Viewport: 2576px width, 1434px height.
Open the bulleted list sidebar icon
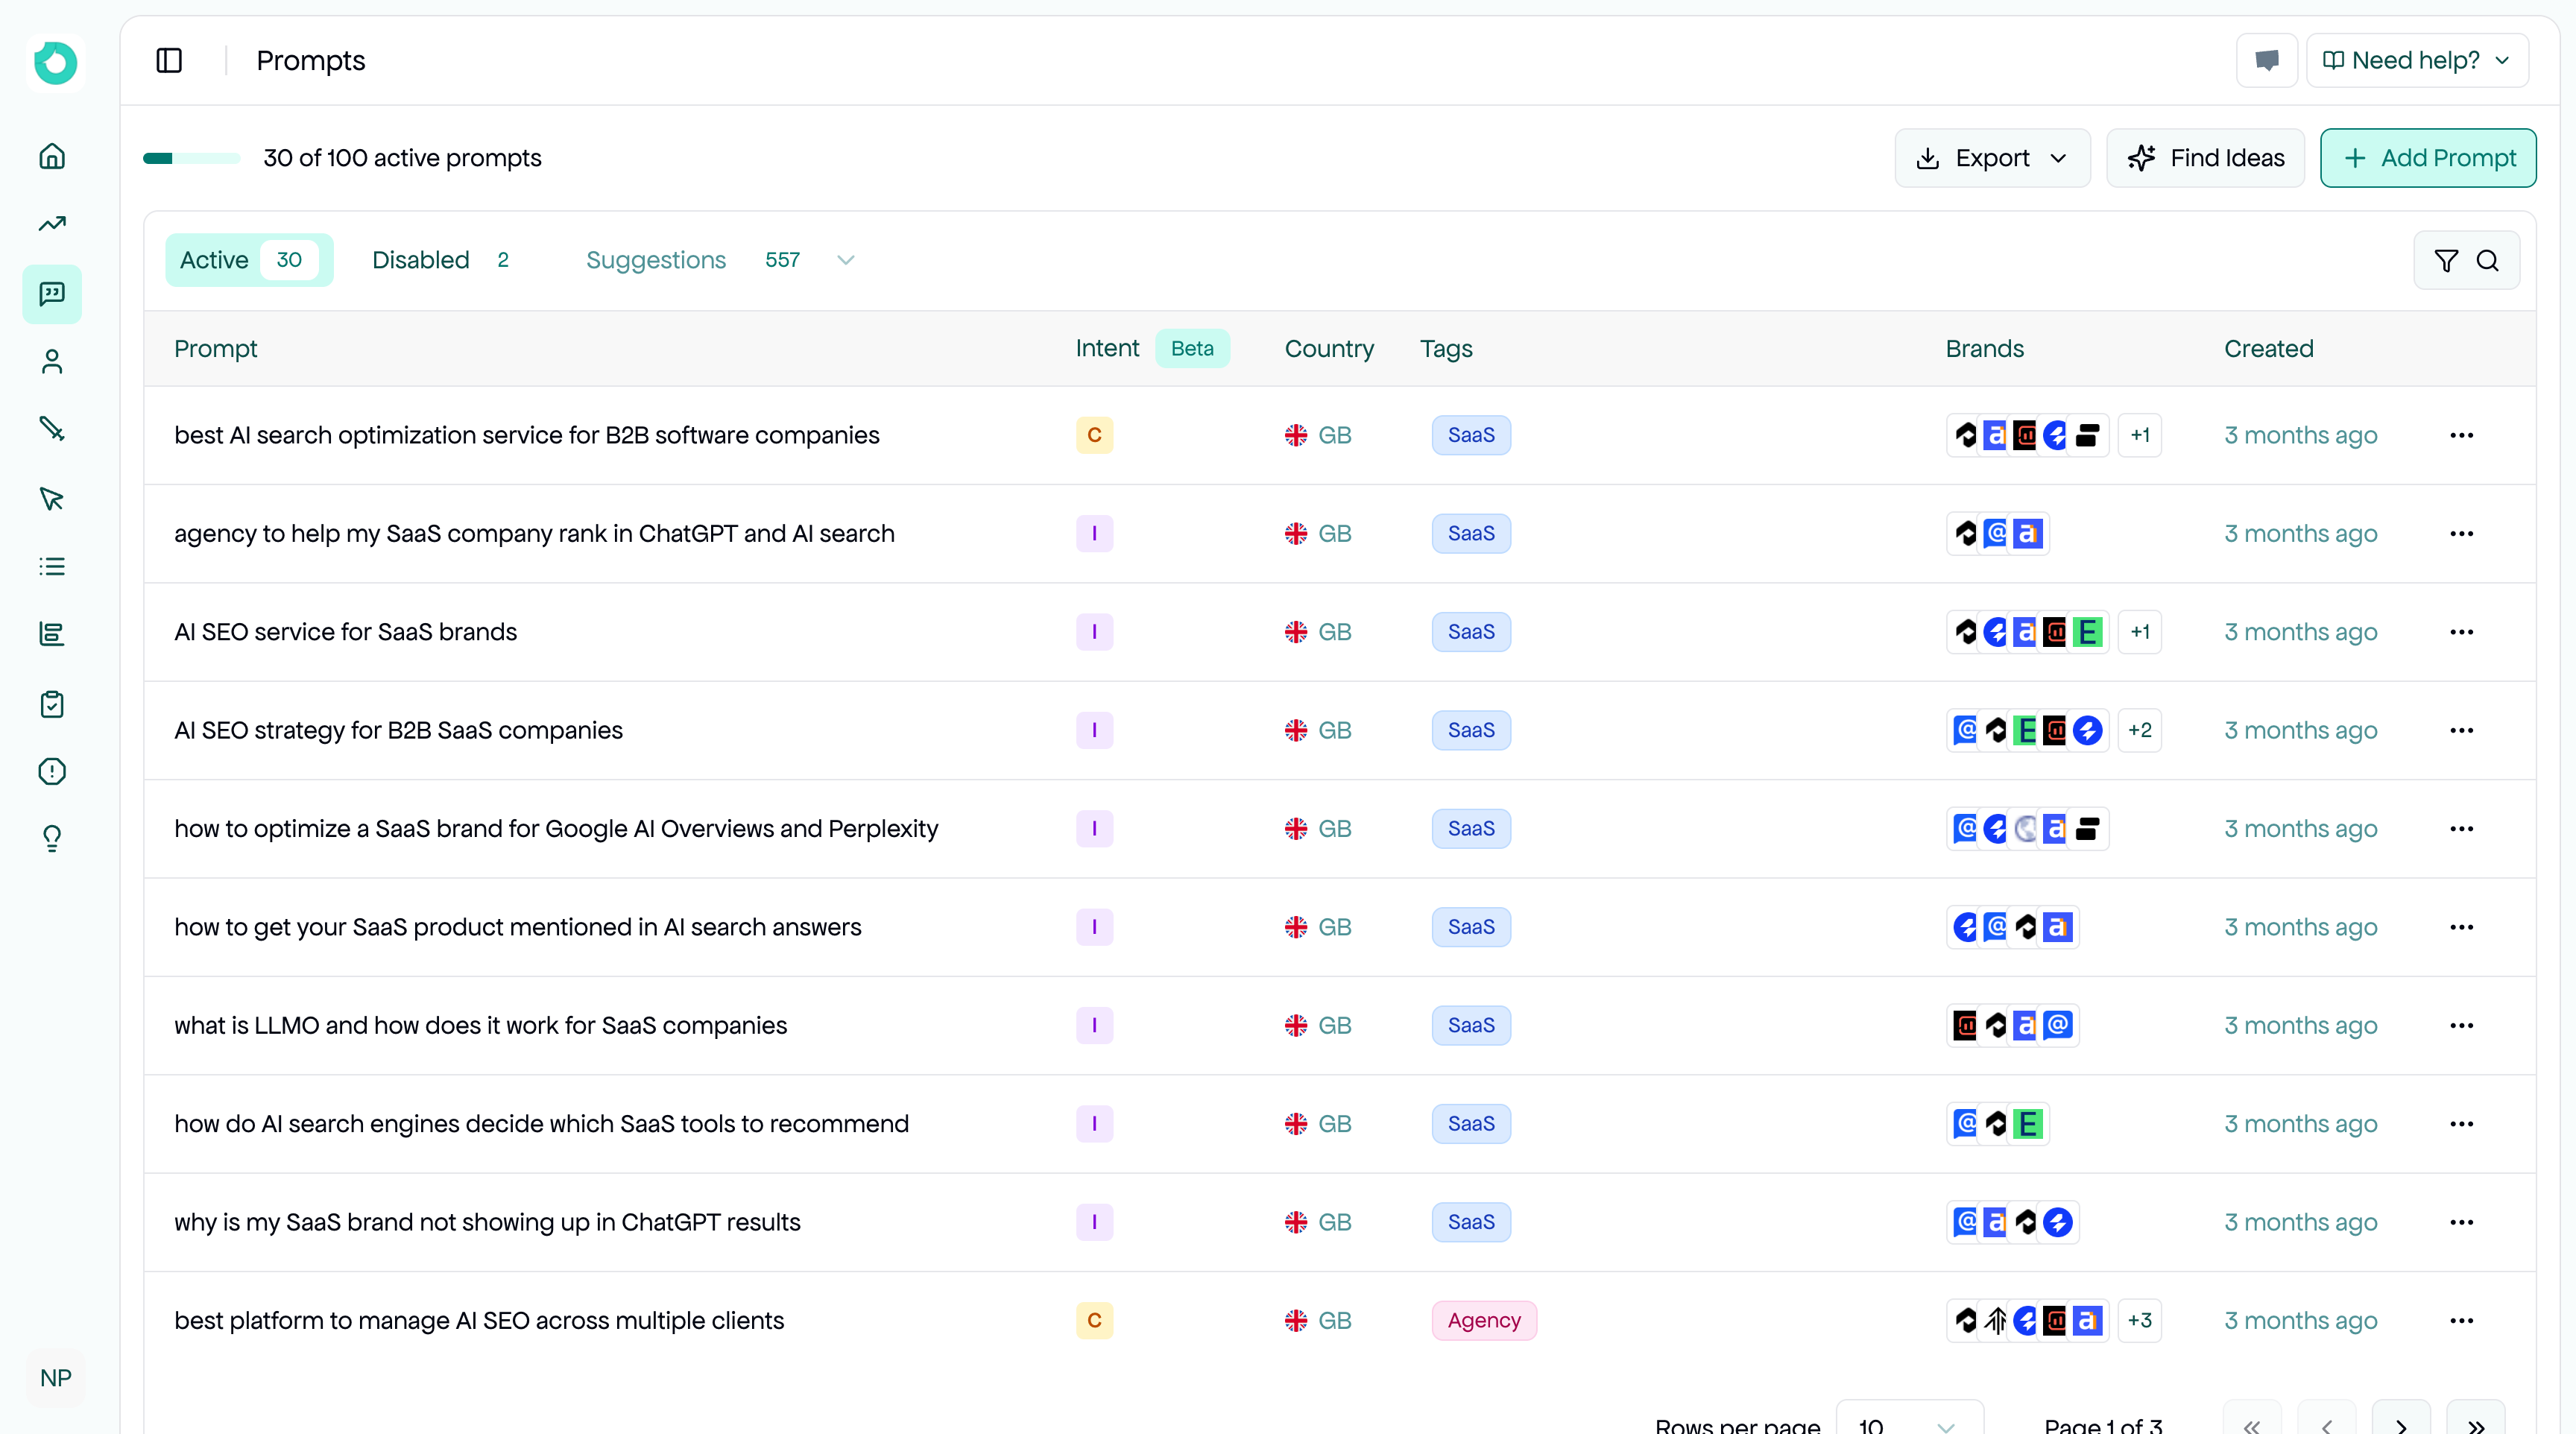(52, 567)
